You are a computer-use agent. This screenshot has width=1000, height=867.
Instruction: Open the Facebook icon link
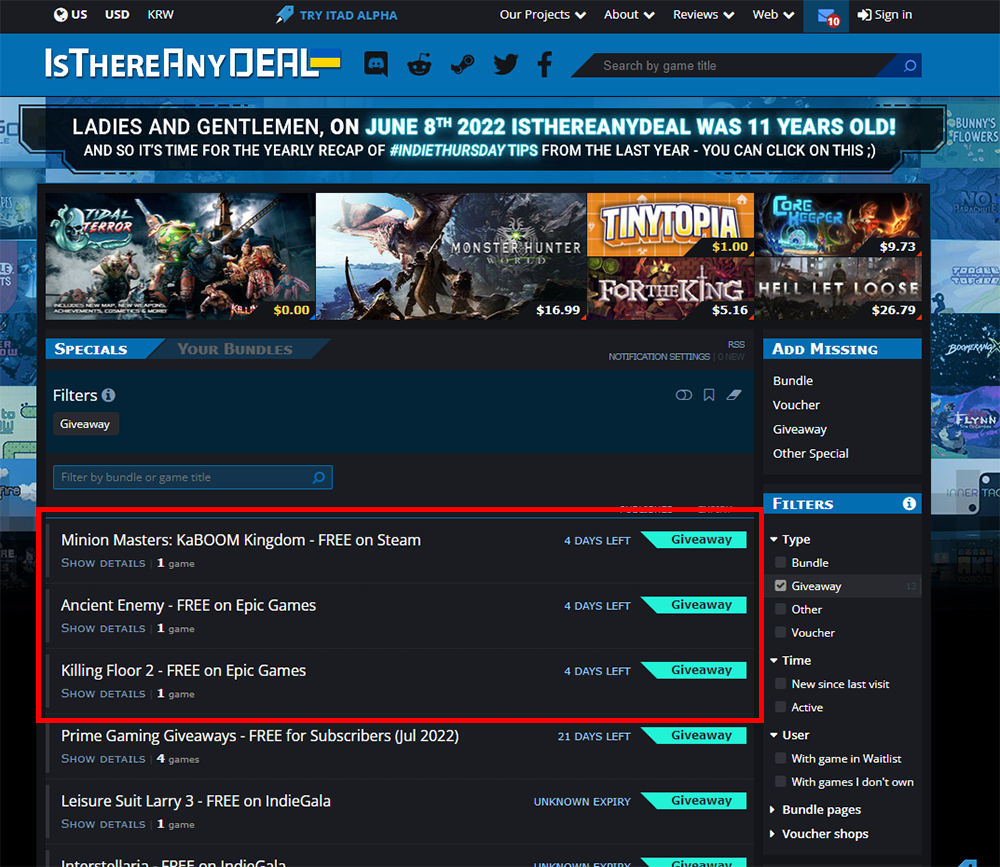[545, 64]
